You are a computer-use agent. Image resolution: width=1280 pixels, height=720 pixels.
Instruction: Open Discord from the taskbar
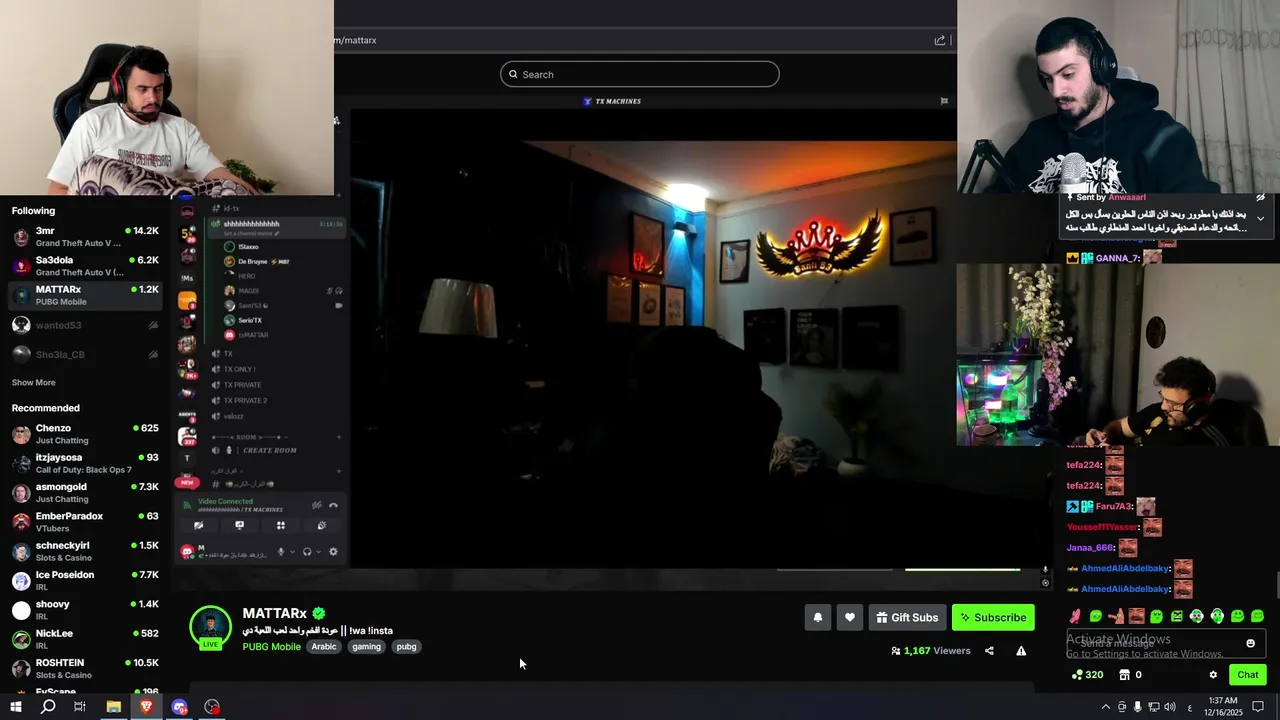pos(179,707)
